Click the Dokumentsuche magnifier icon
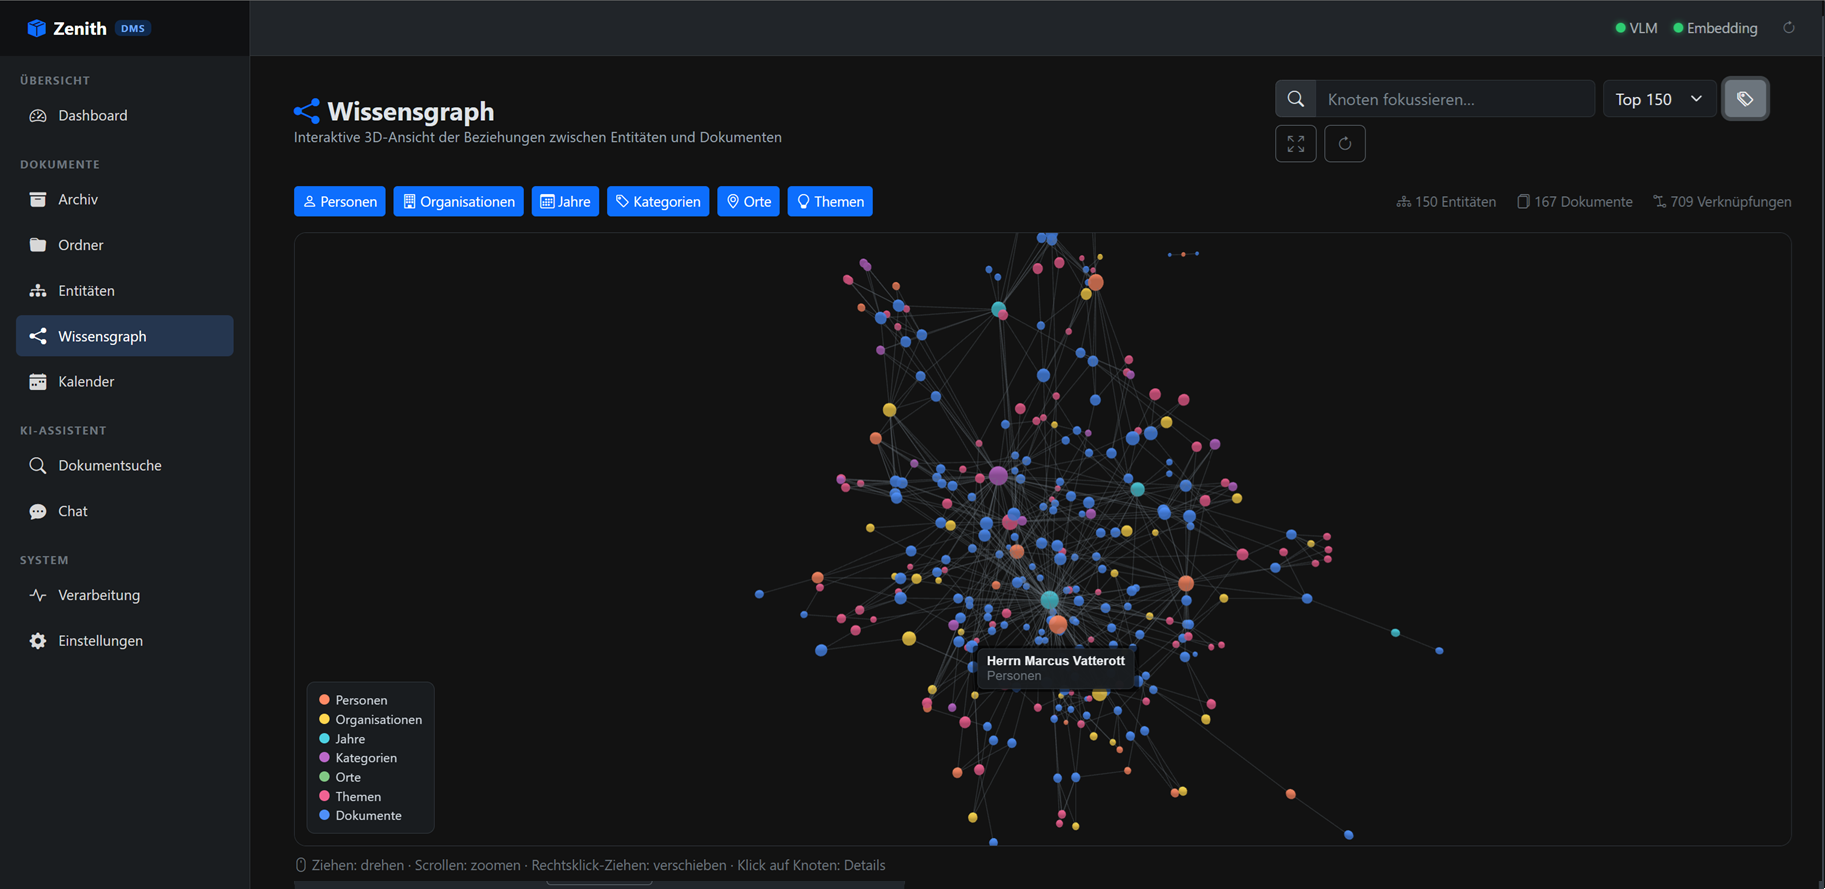This screenshot has width=1825, height=889. pos(38,466)
